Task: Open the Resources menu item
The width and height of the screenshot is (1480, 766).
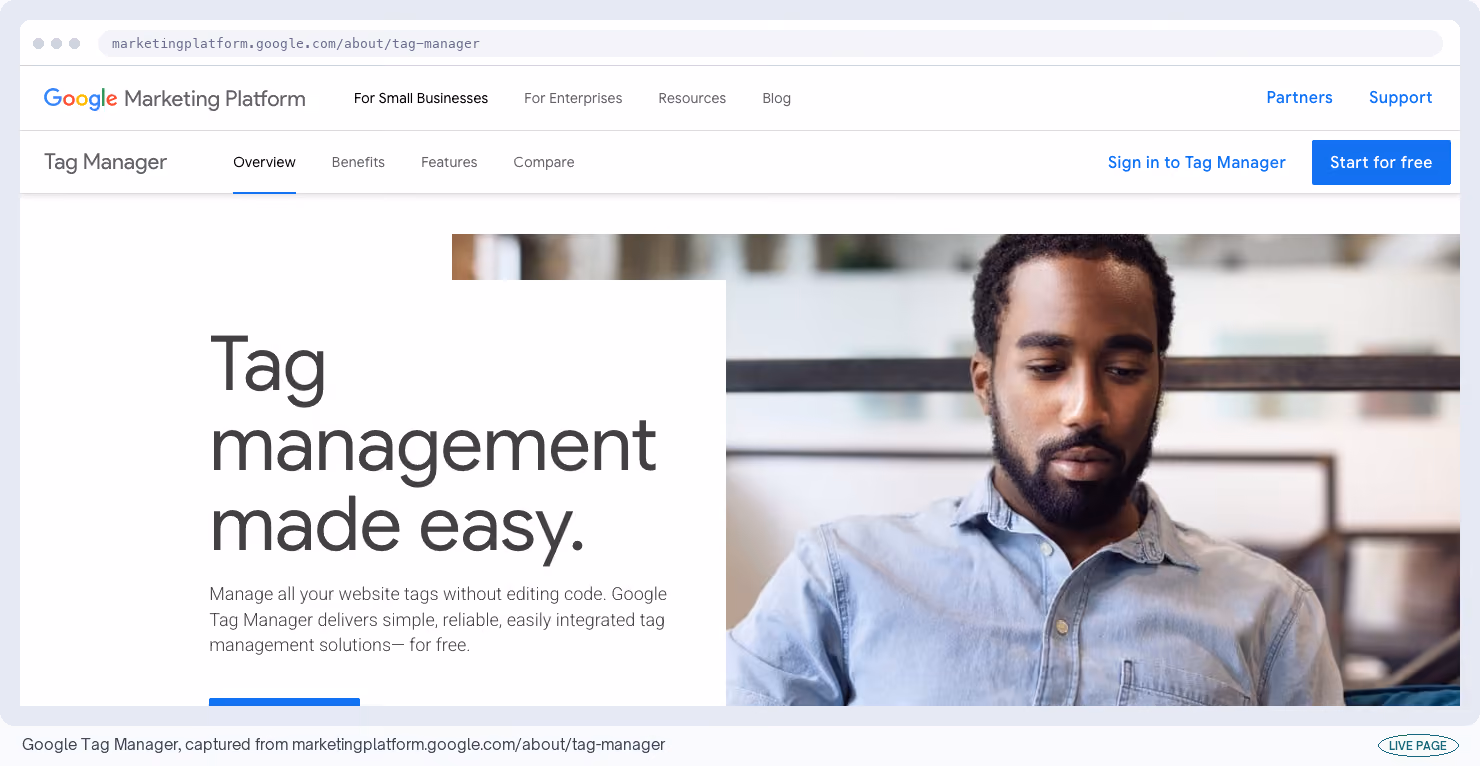Action: (692, 98)
